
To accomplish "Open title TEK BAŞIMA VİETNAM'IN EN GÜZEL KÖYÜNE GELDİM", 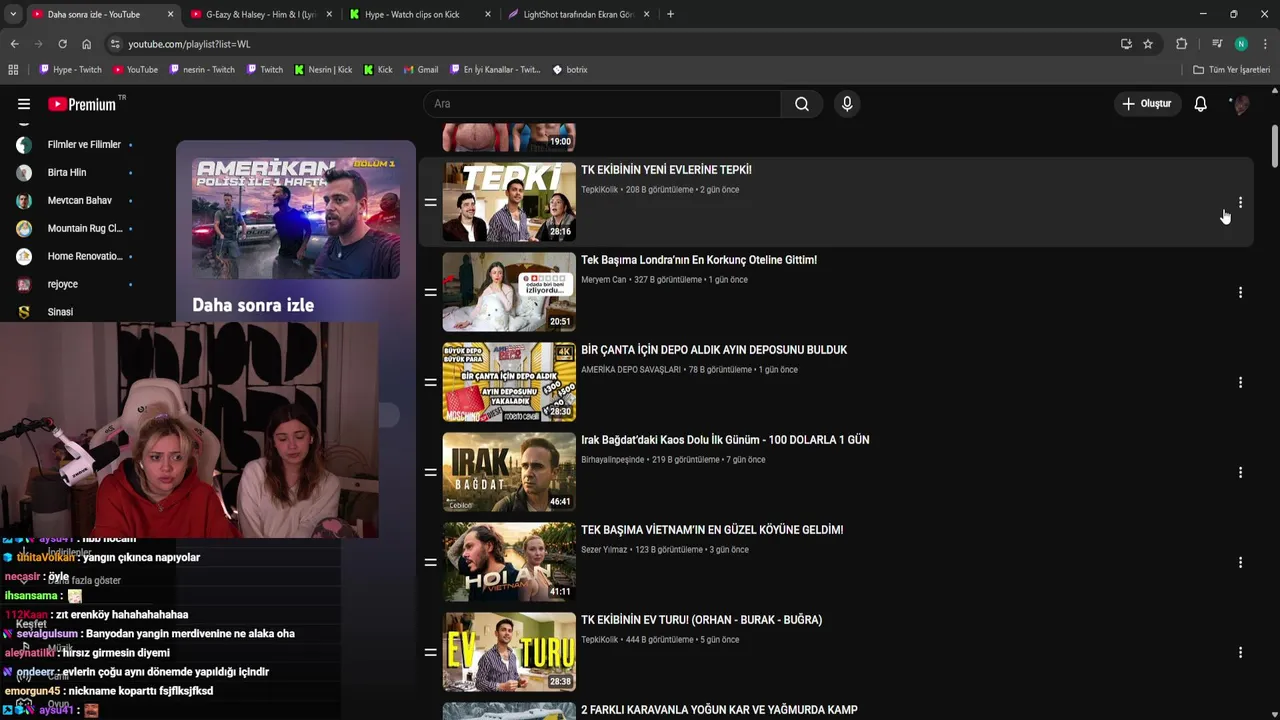I will 712,530.
